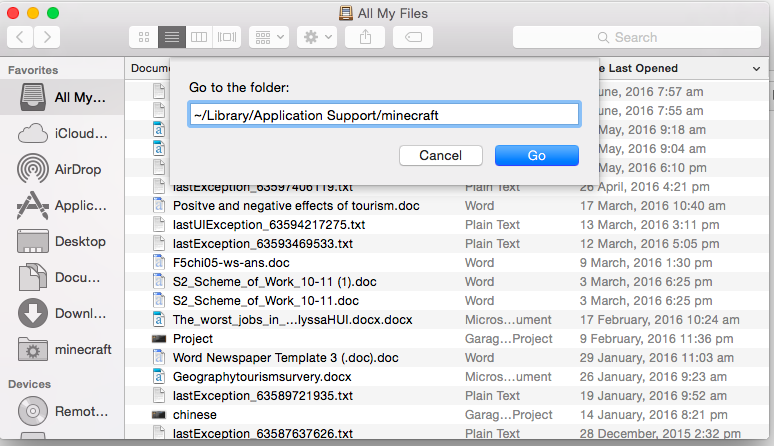The height and width of the screenshot is (446, 774).
Task: Toggle sort order on Date Last Opened
Action: tap(680, 68)
